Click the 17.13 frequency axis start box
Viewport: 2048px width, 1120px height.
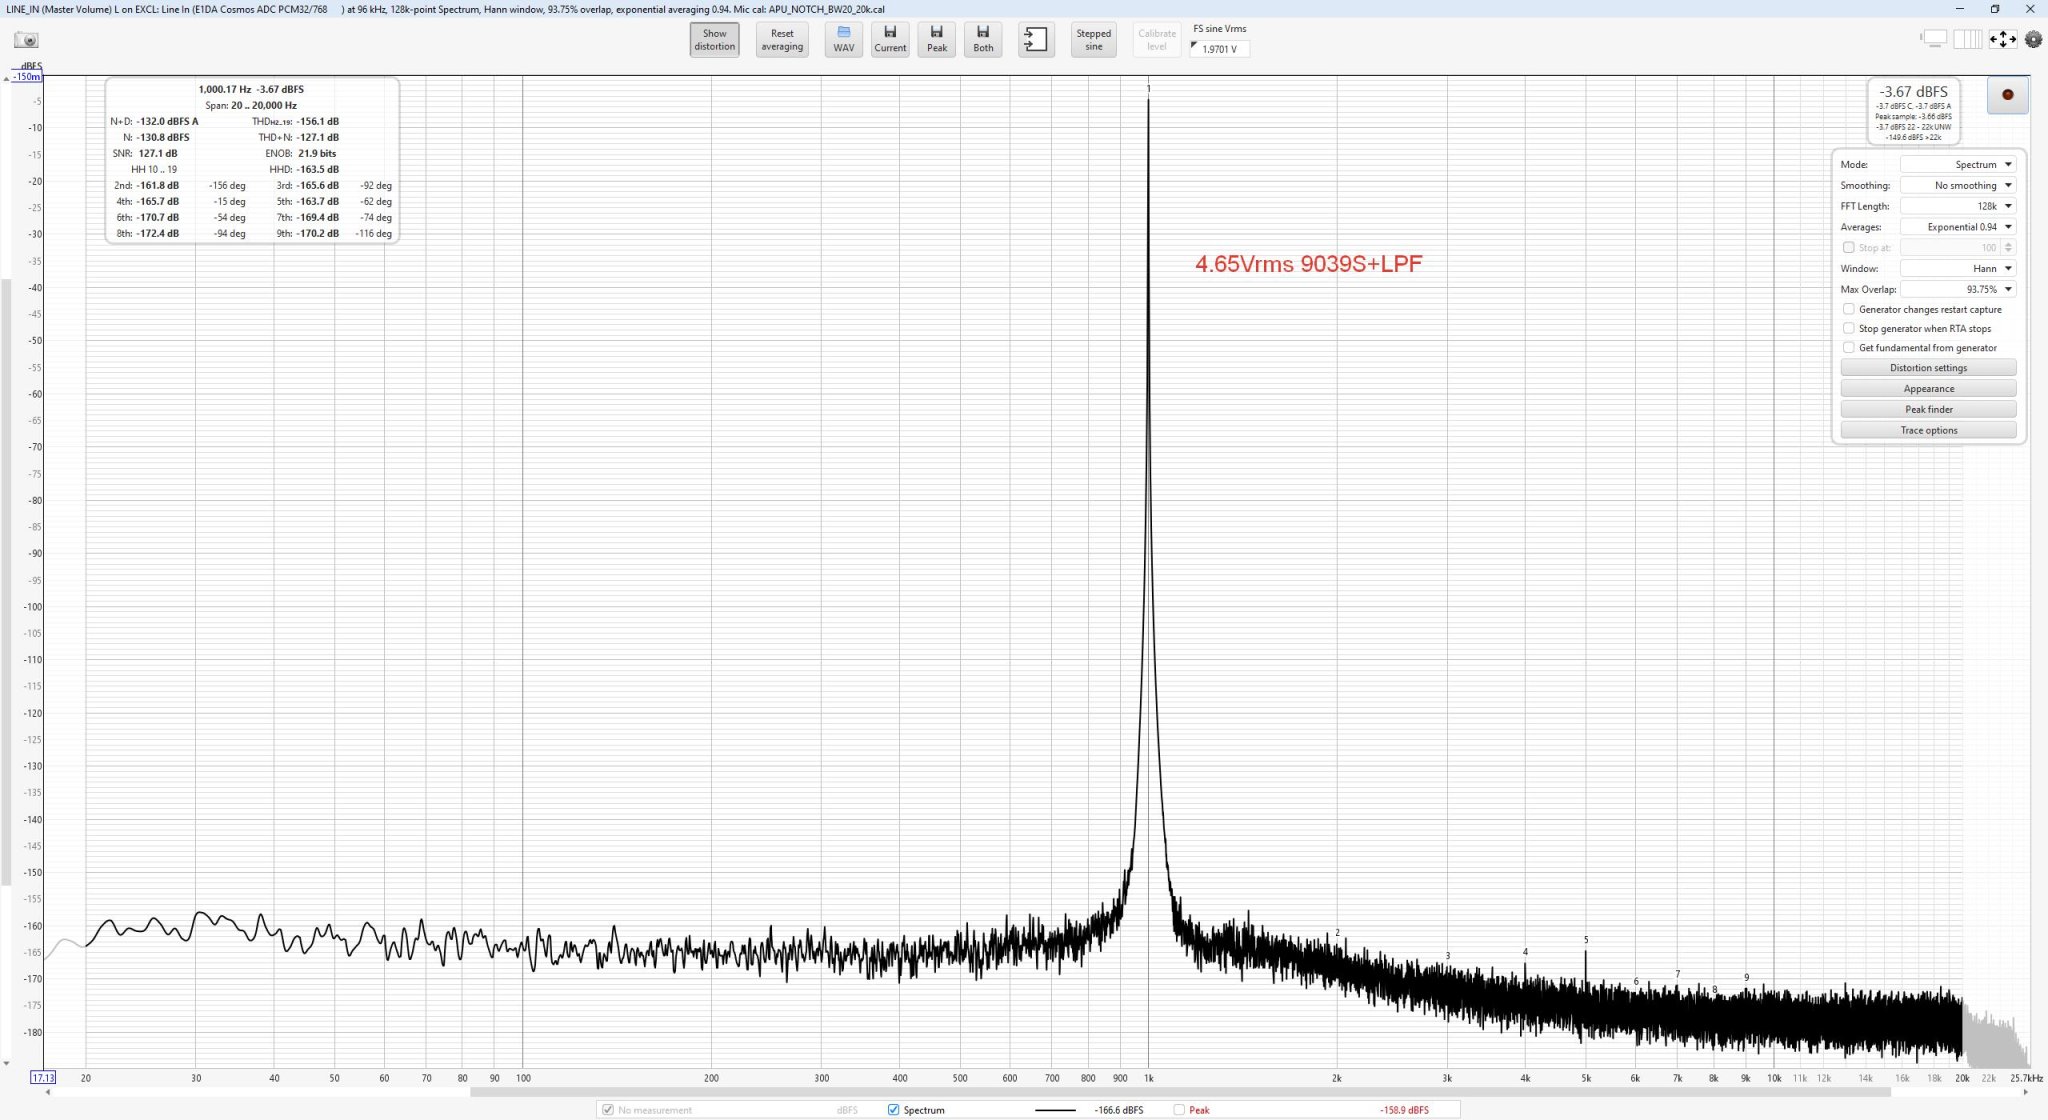click(x=43, y=1078)
